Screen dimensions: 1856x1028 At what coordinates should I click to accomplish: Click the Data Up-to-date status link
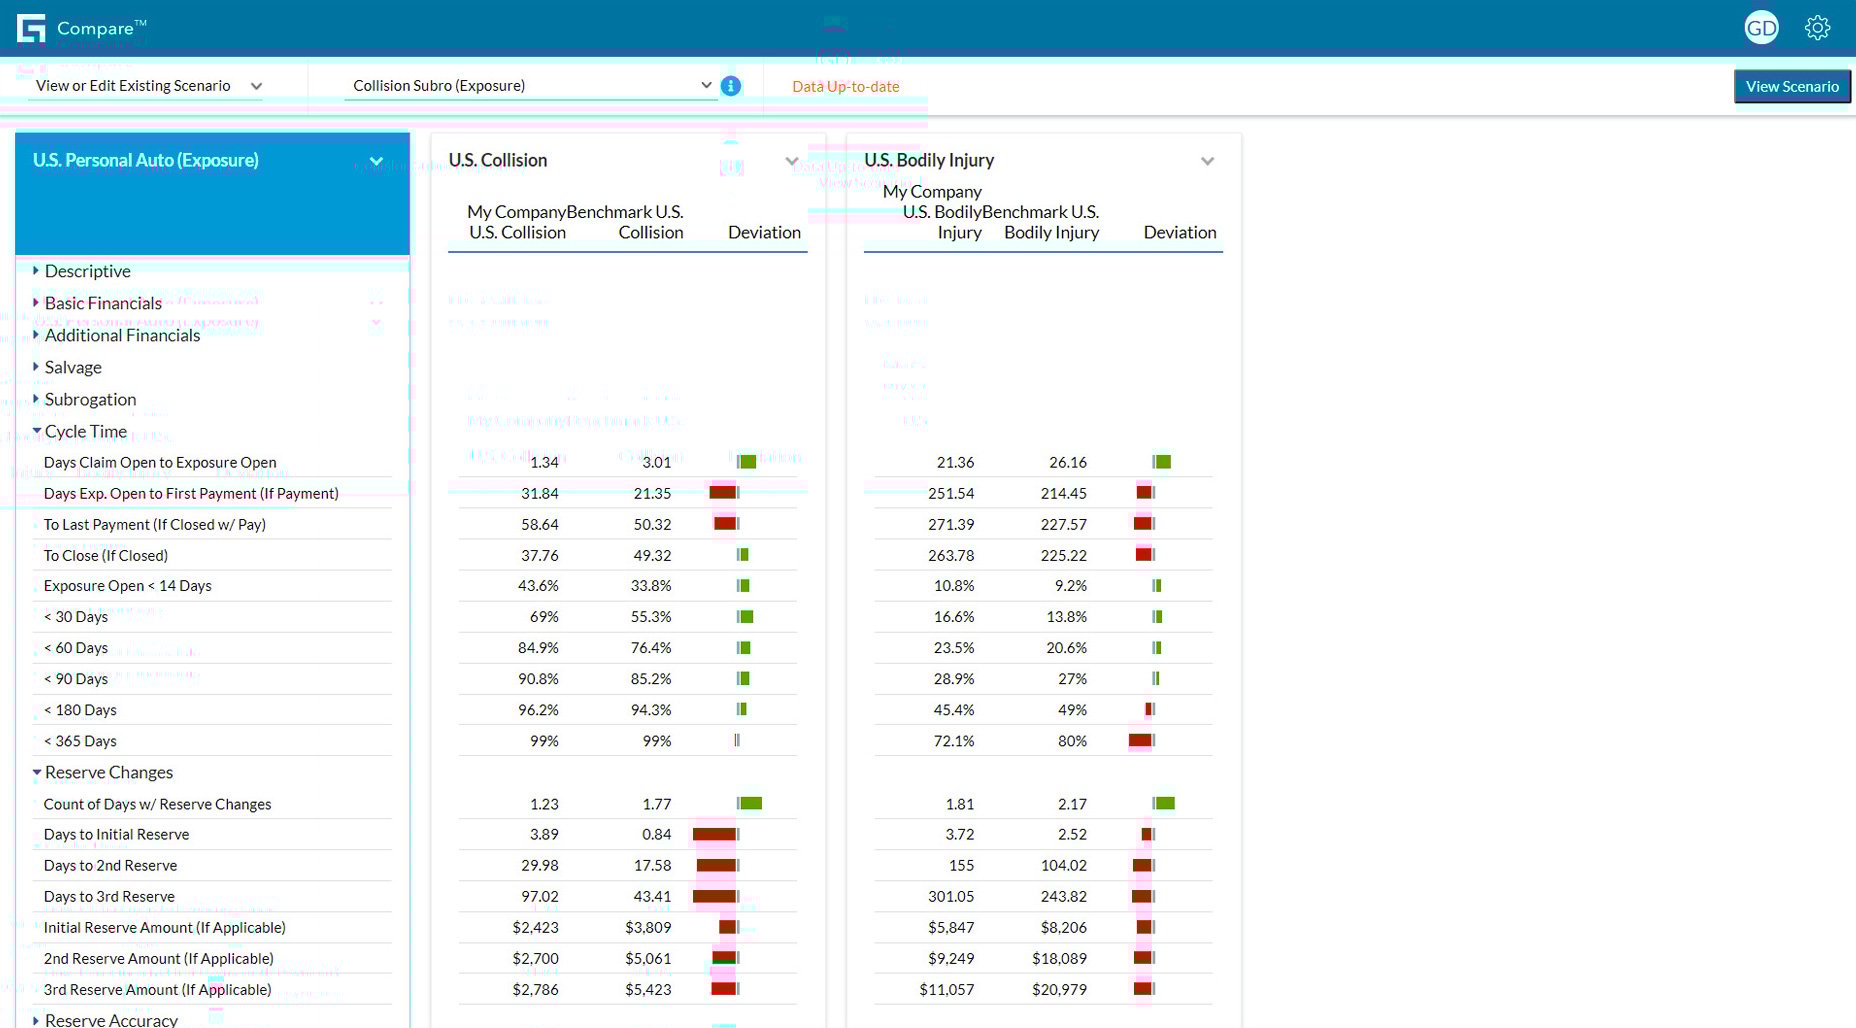point(845,86)
